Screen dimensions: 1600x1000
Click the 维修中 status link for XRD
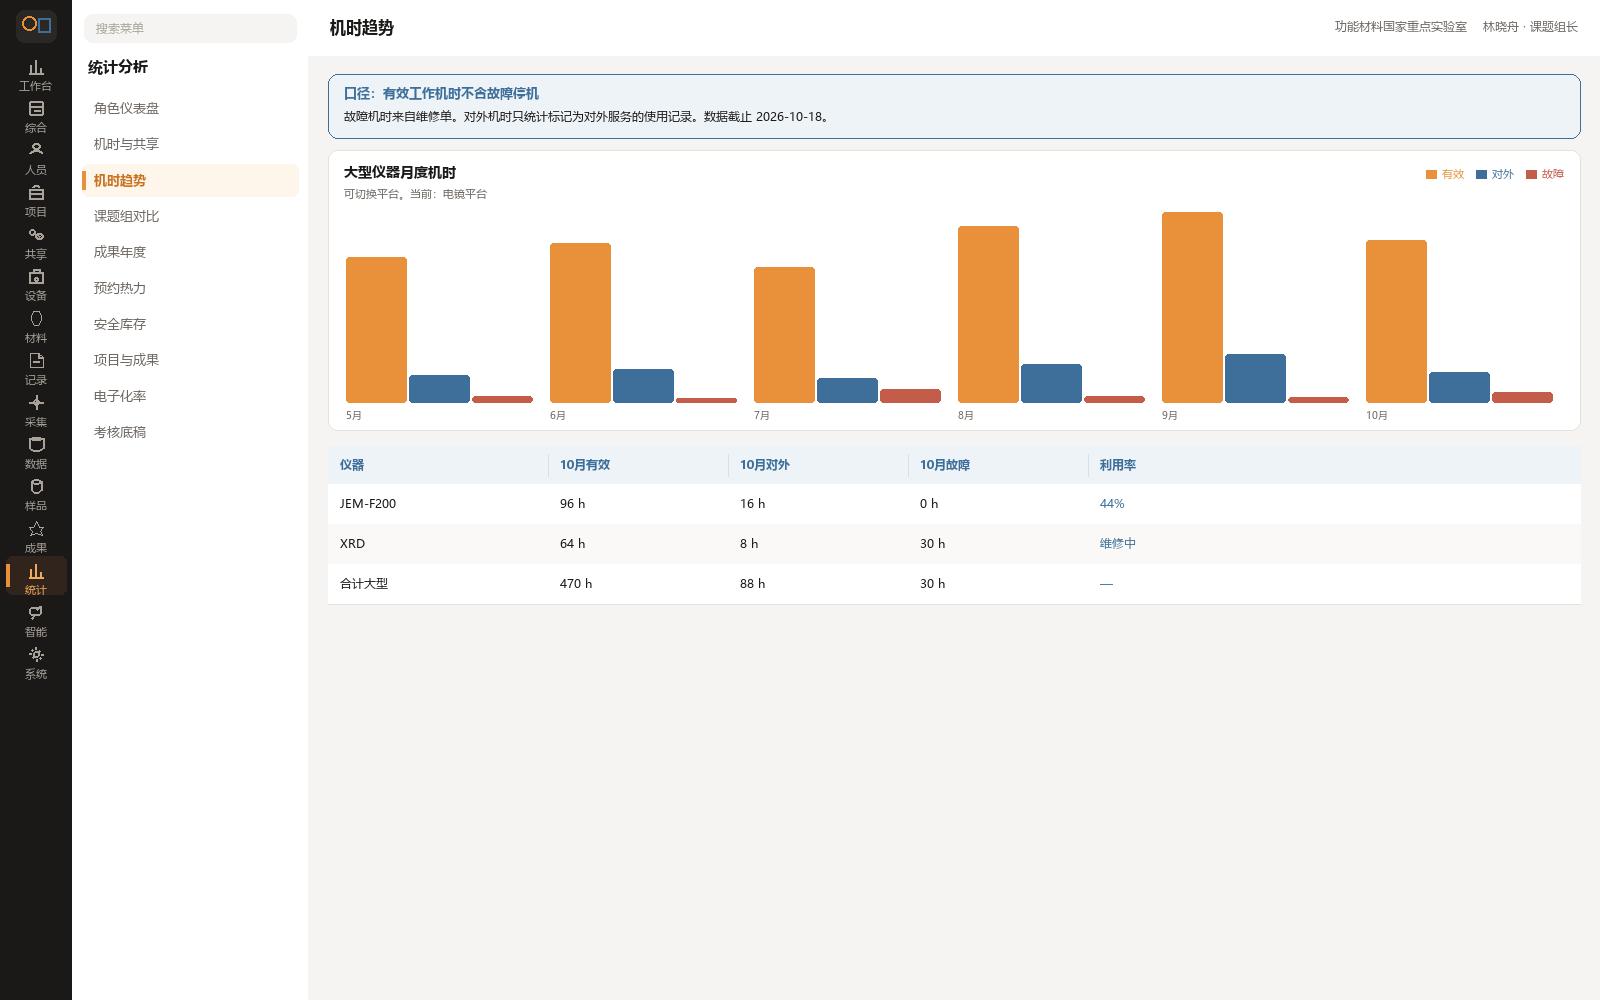click(x=1117, y=544)
